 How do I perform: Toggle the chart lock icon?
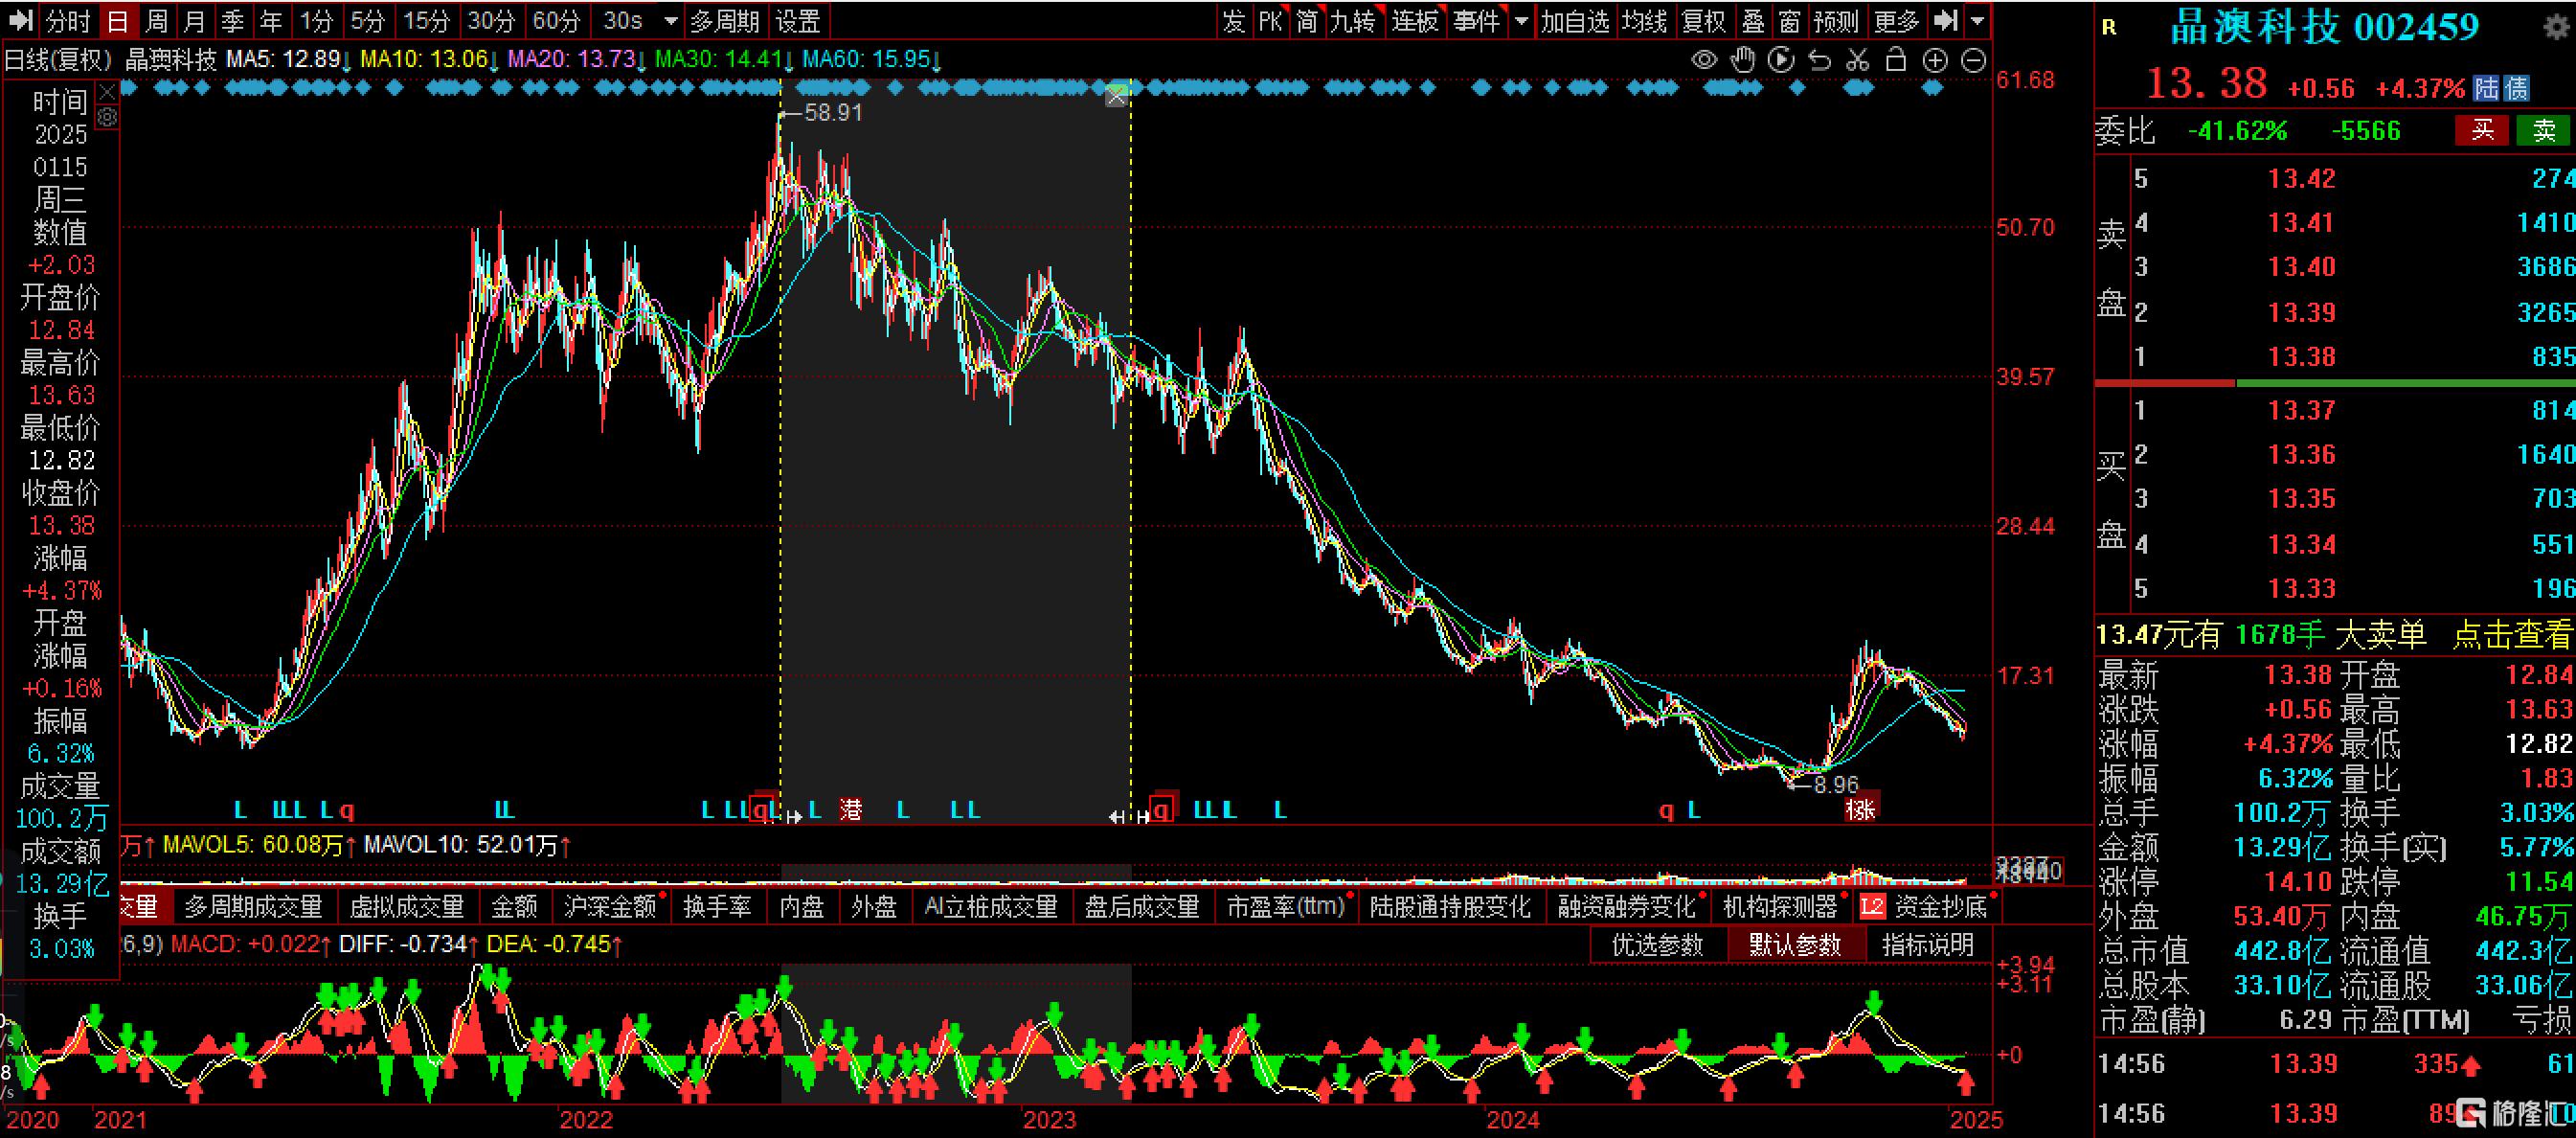click(1896, 60)
